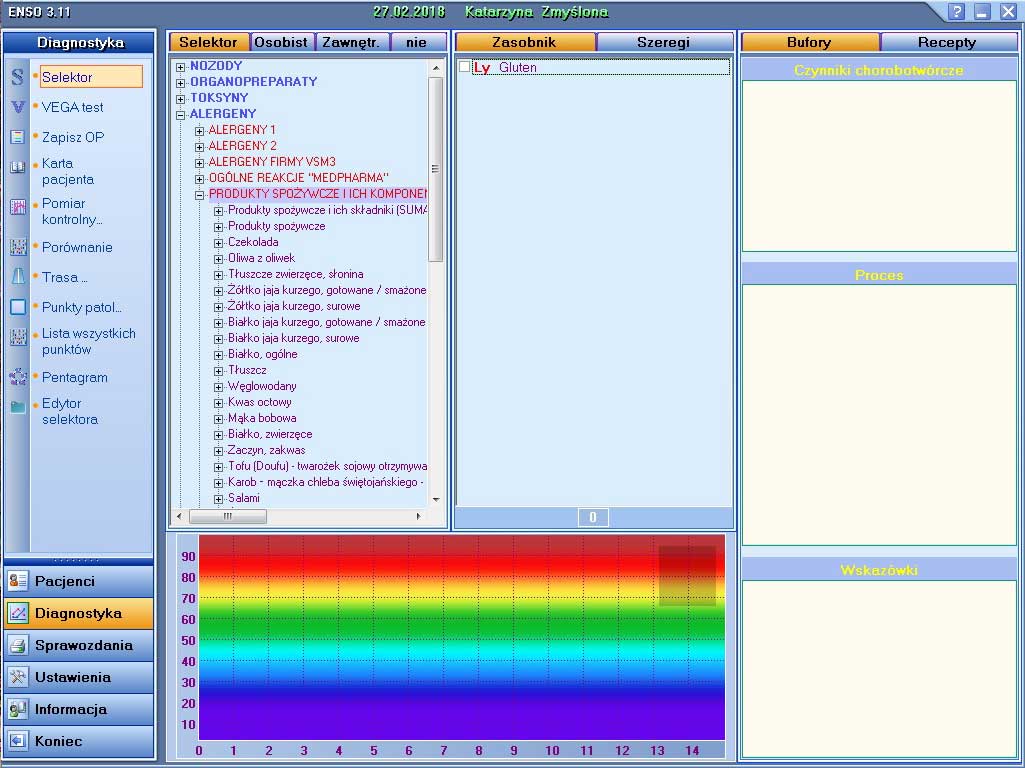
Task: Switch to the Szeregi tab
Action: coord(664,42)
